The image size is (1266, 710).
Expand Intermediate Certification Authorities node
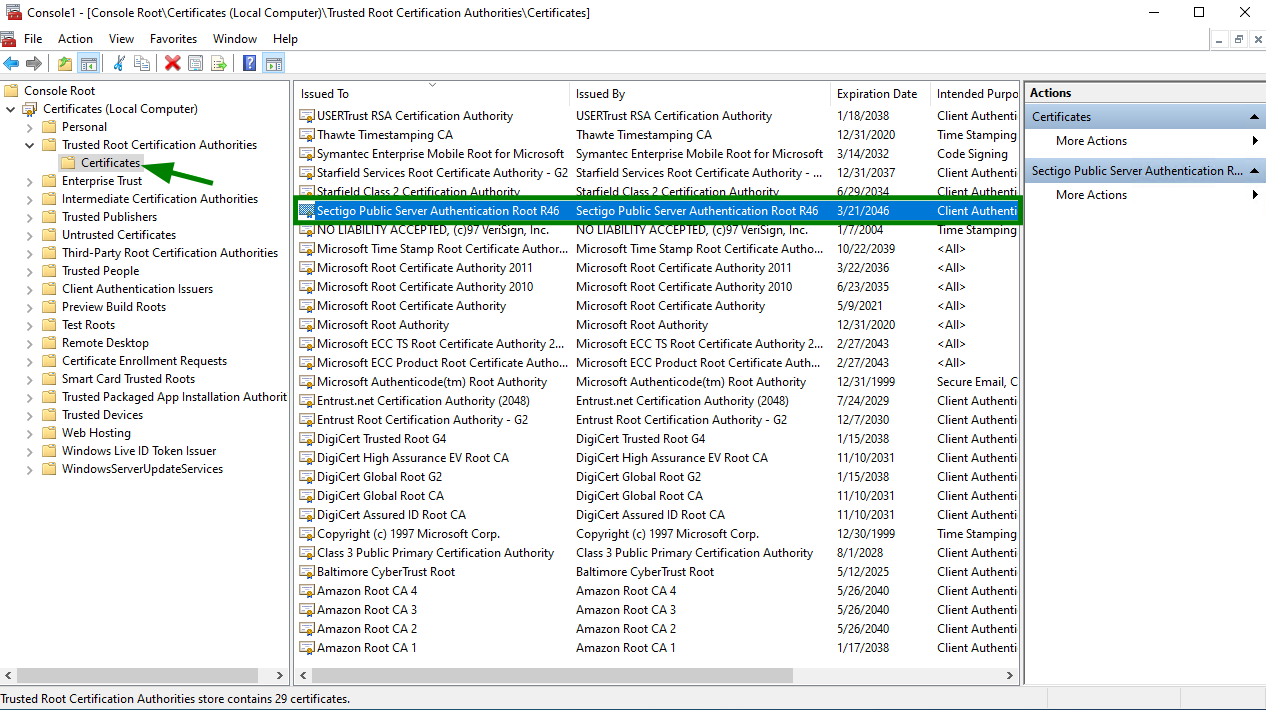[29, 199]
